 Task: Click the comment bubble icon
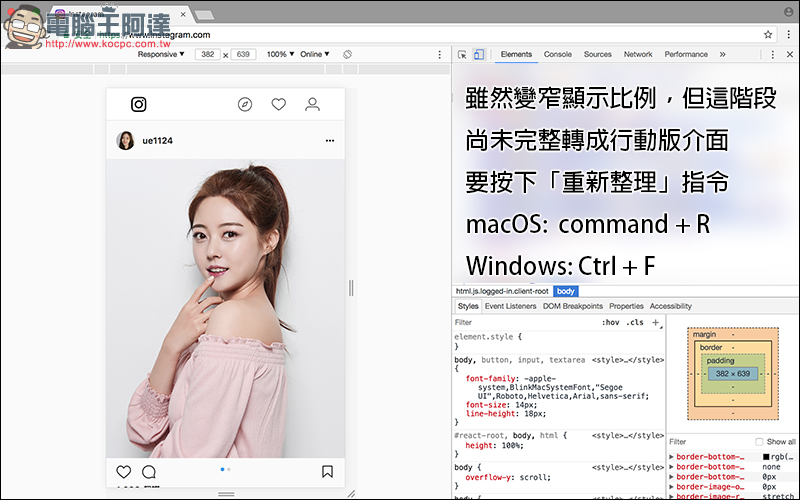[x=149, y=471]
